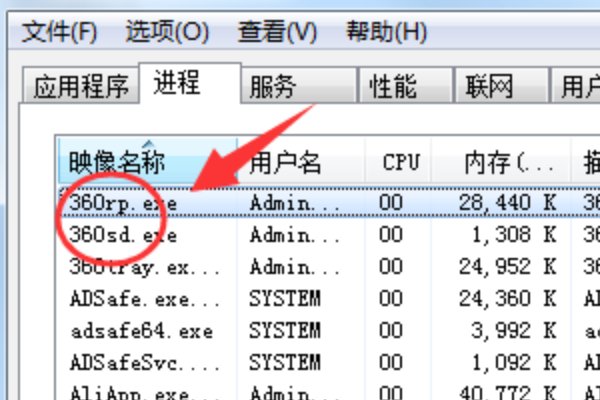Select the adsafe64.exe process

point(141,331)
